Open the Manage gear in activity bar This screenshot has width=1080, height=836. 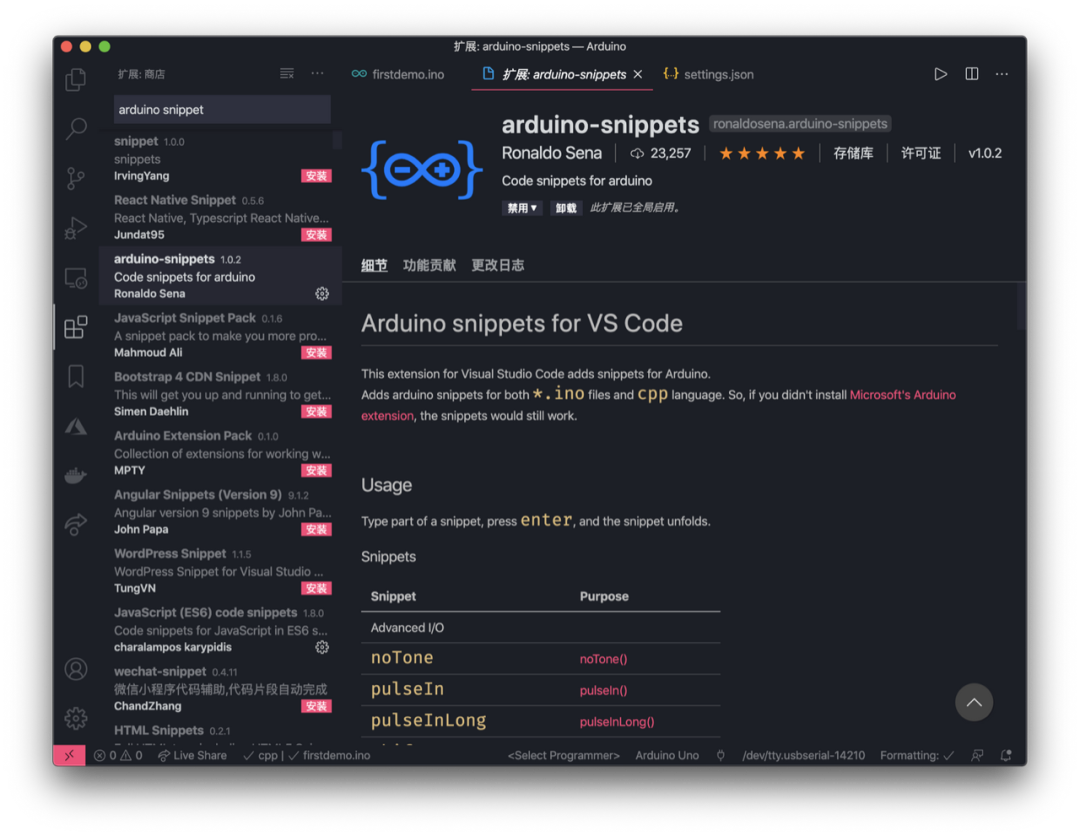point(76,718)
